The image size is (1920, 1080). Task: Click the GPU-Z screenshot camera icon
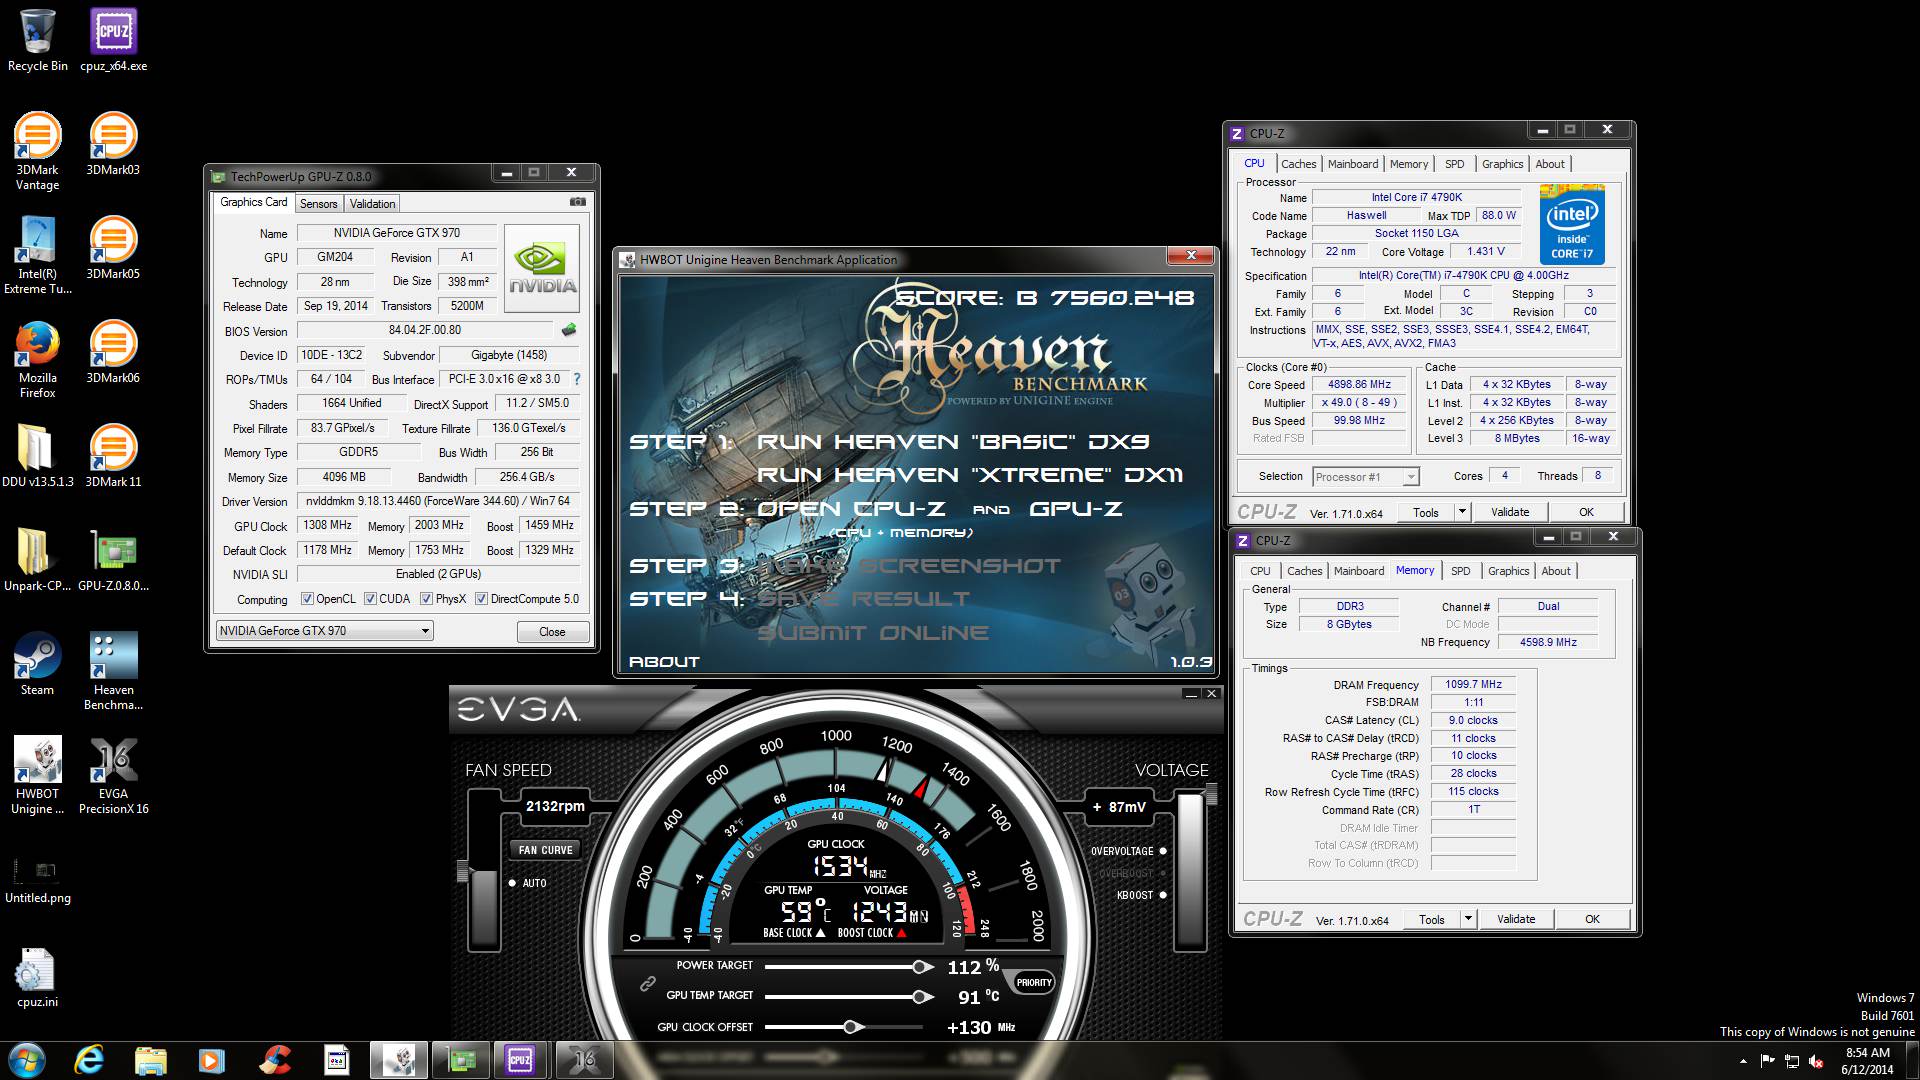[x=578, y=202]
